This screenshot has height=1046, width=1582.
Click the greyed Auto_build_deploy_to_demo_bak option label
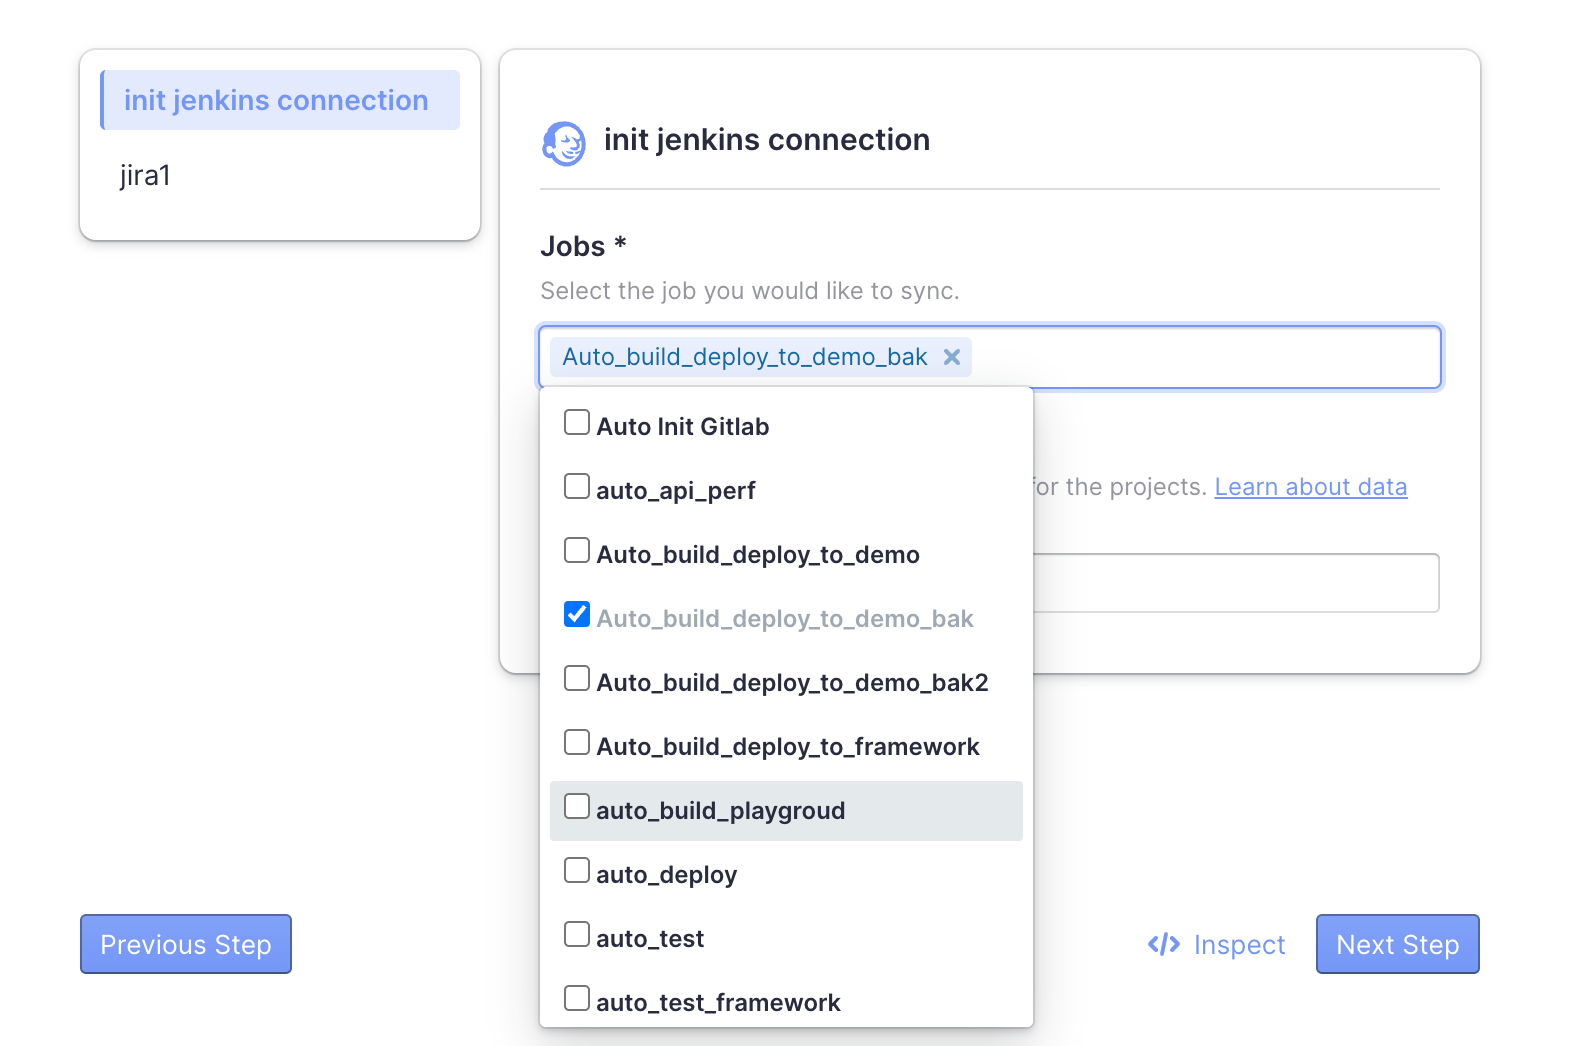[785, 619]
